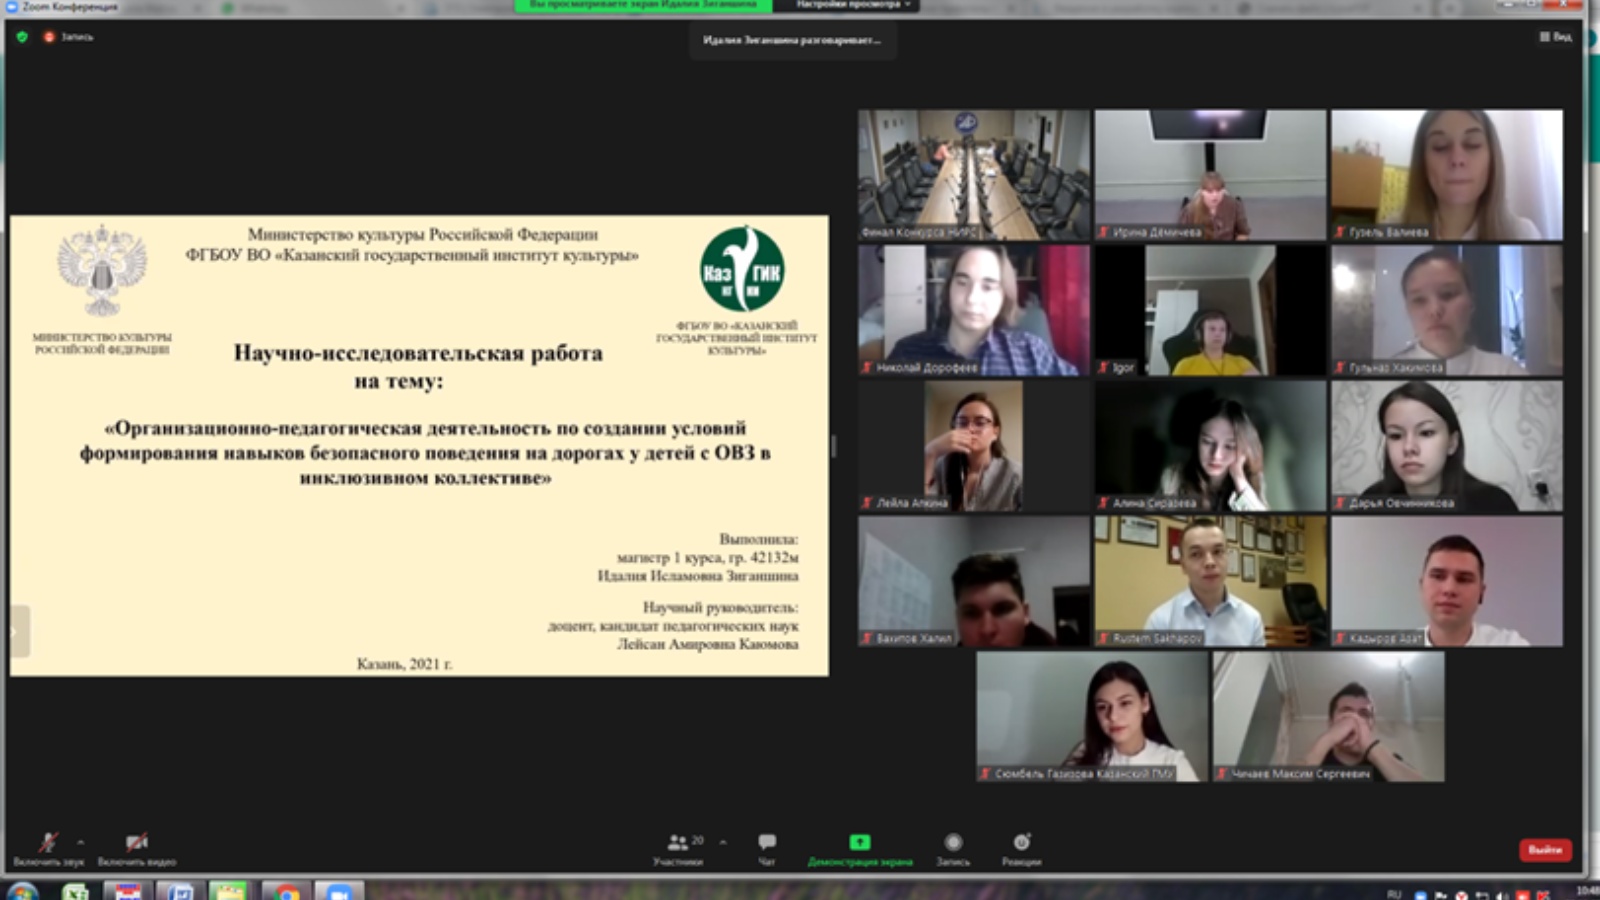The width and height of the screenshot is (1600, 900).
Task: Expand audio options arrow beside microphone
Action: [81, 842]
